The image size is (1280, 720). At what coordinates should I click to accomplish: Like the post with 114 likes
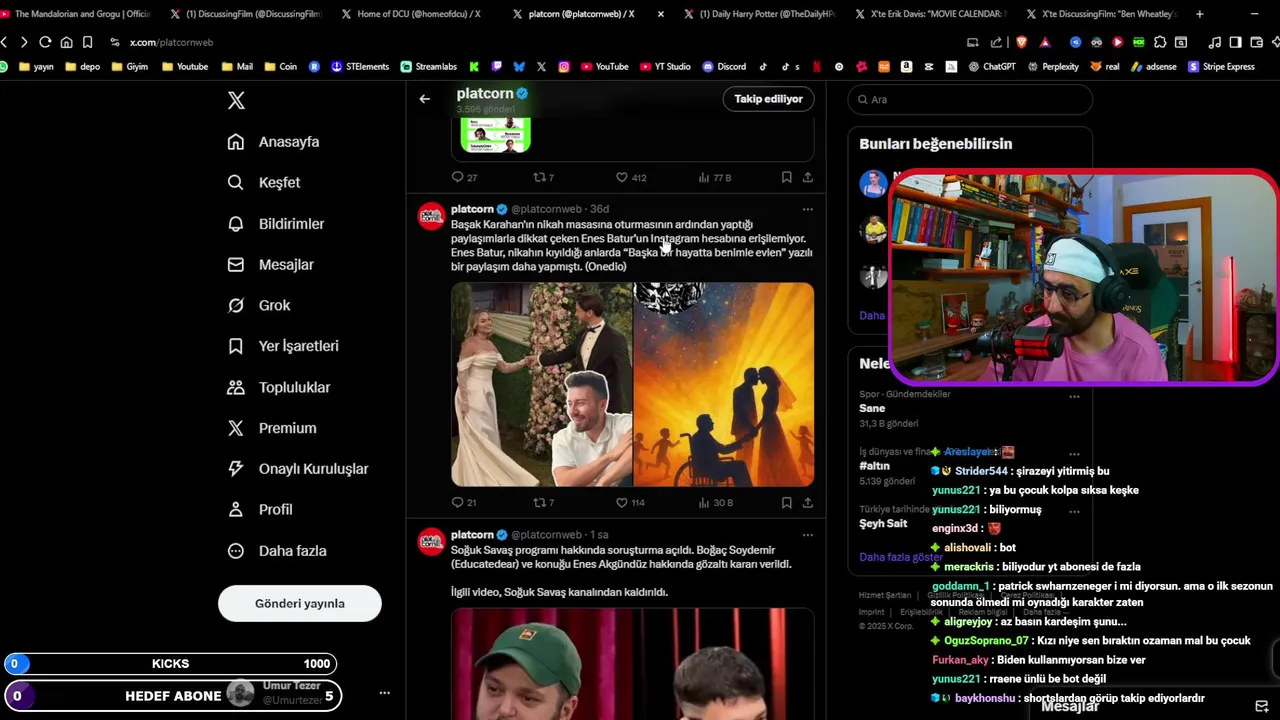click(630, 502)
